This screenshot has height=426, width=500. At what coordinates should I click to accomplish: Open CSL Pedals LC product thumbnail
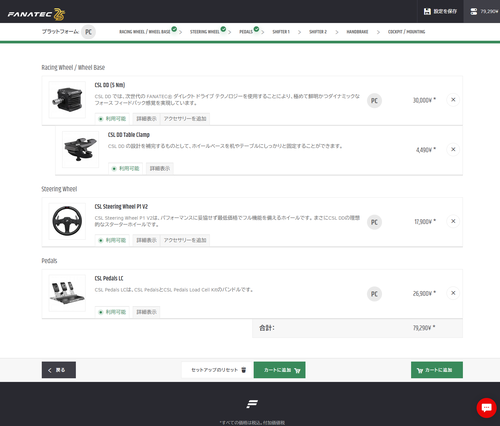pyautogui.click(x=67, y=293)
